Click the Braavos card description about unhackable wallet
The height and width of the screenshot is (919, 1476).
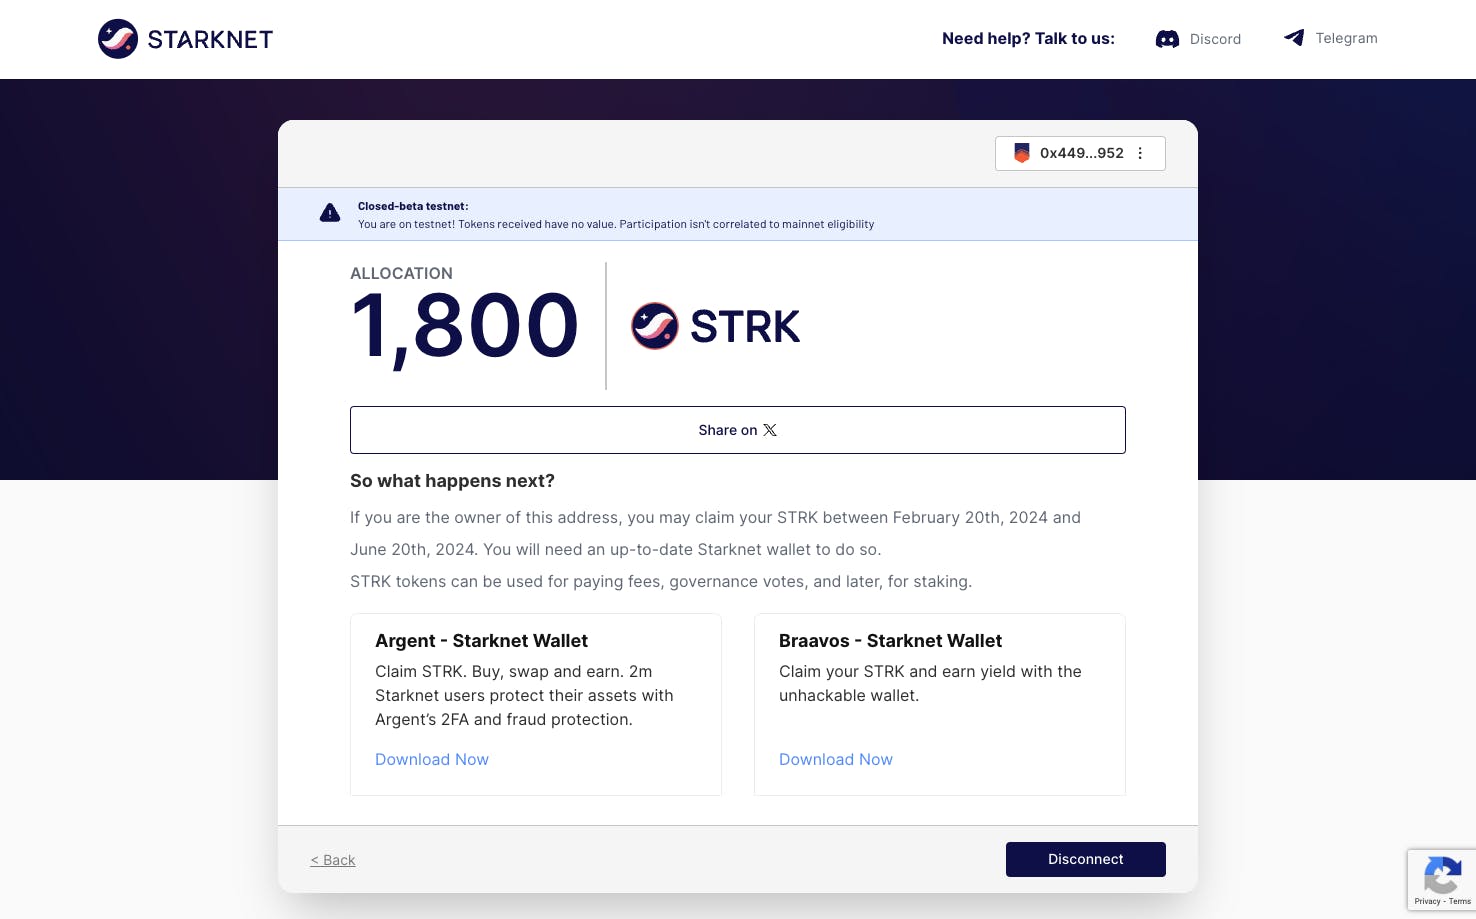(930, 683)
